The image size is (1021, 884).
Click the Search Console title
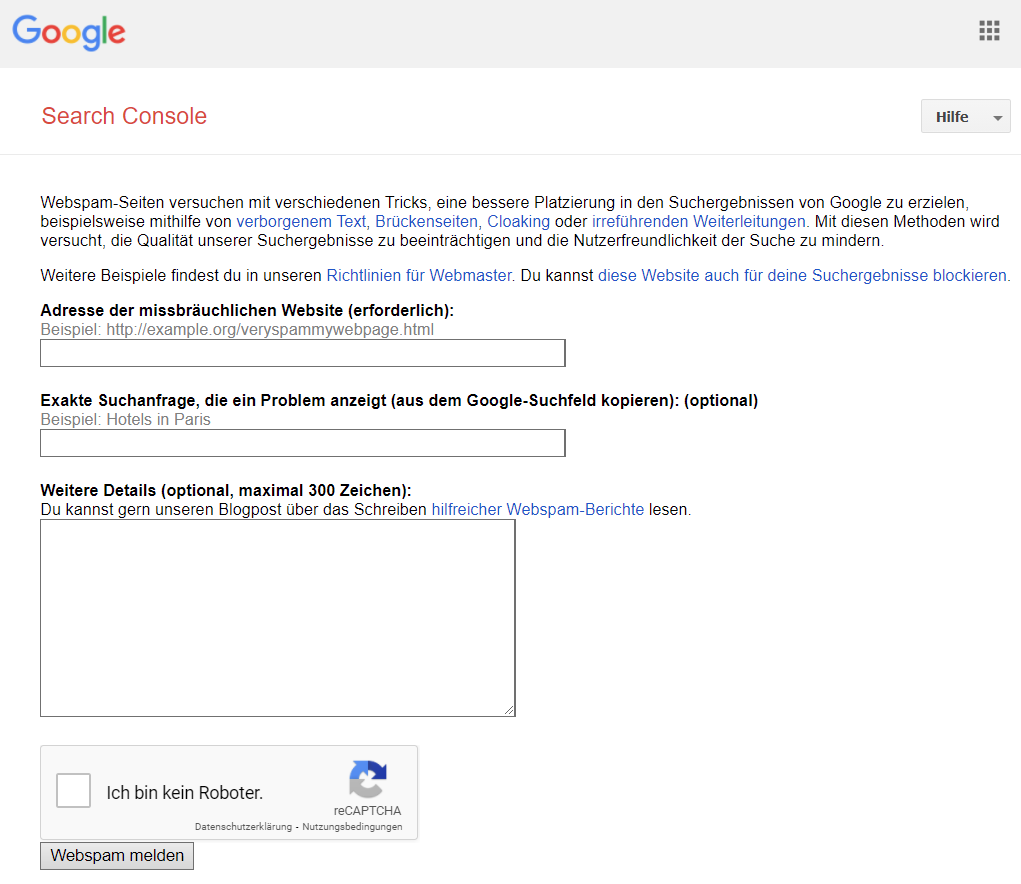(124, 116)
